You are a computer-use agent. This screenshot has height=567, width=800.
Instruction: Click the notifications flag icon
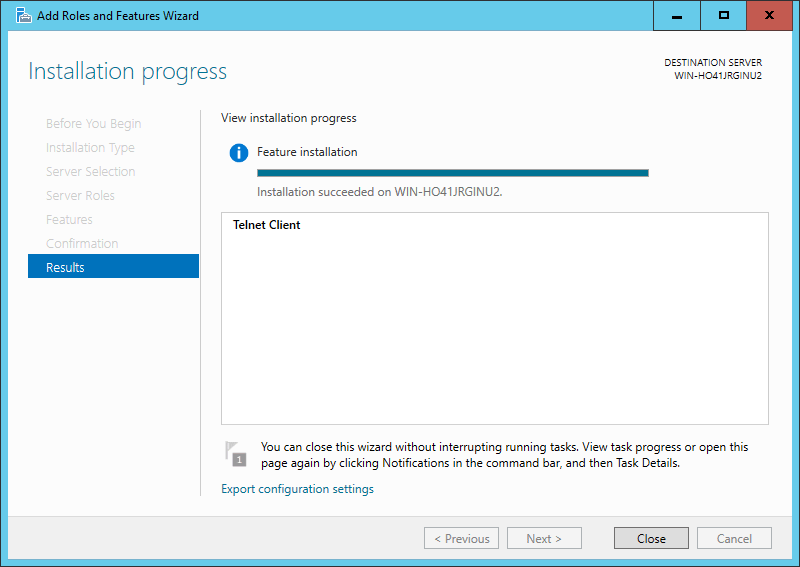pyautogui.click(x=236, y=454)
